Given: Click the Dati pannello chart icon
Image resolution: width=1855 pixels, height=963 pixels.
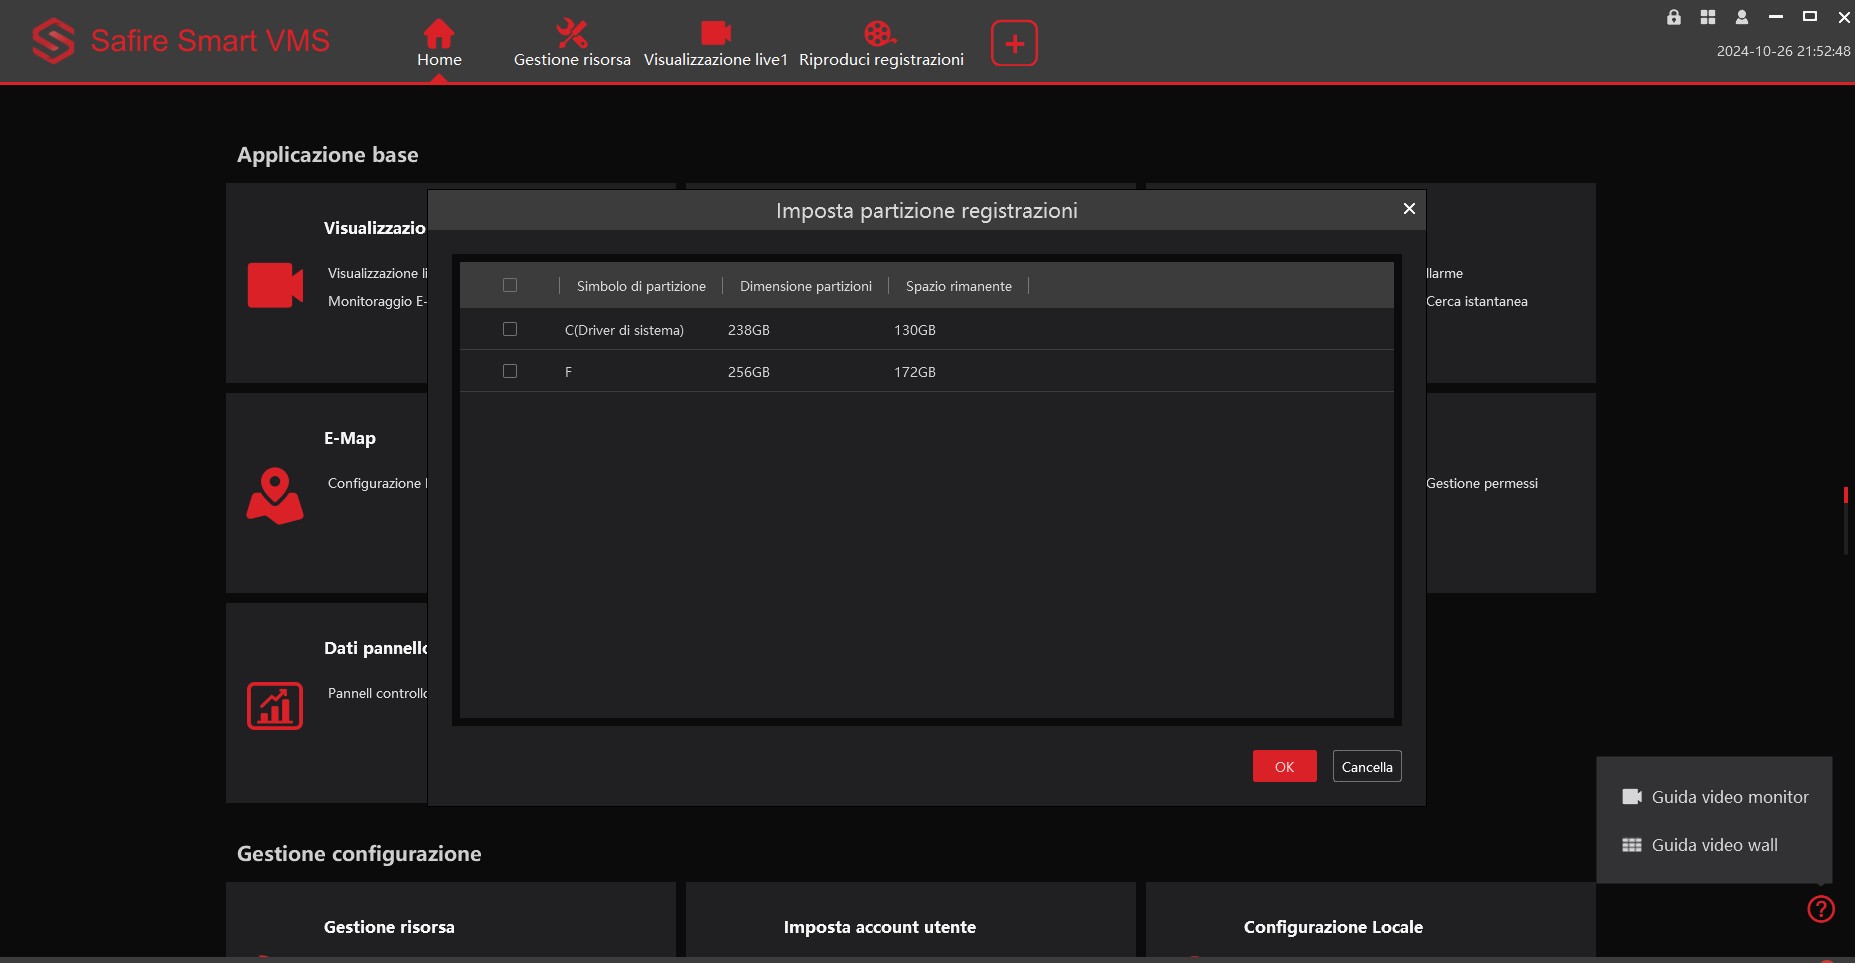Looking at the screenshot, I should point(275,706).
